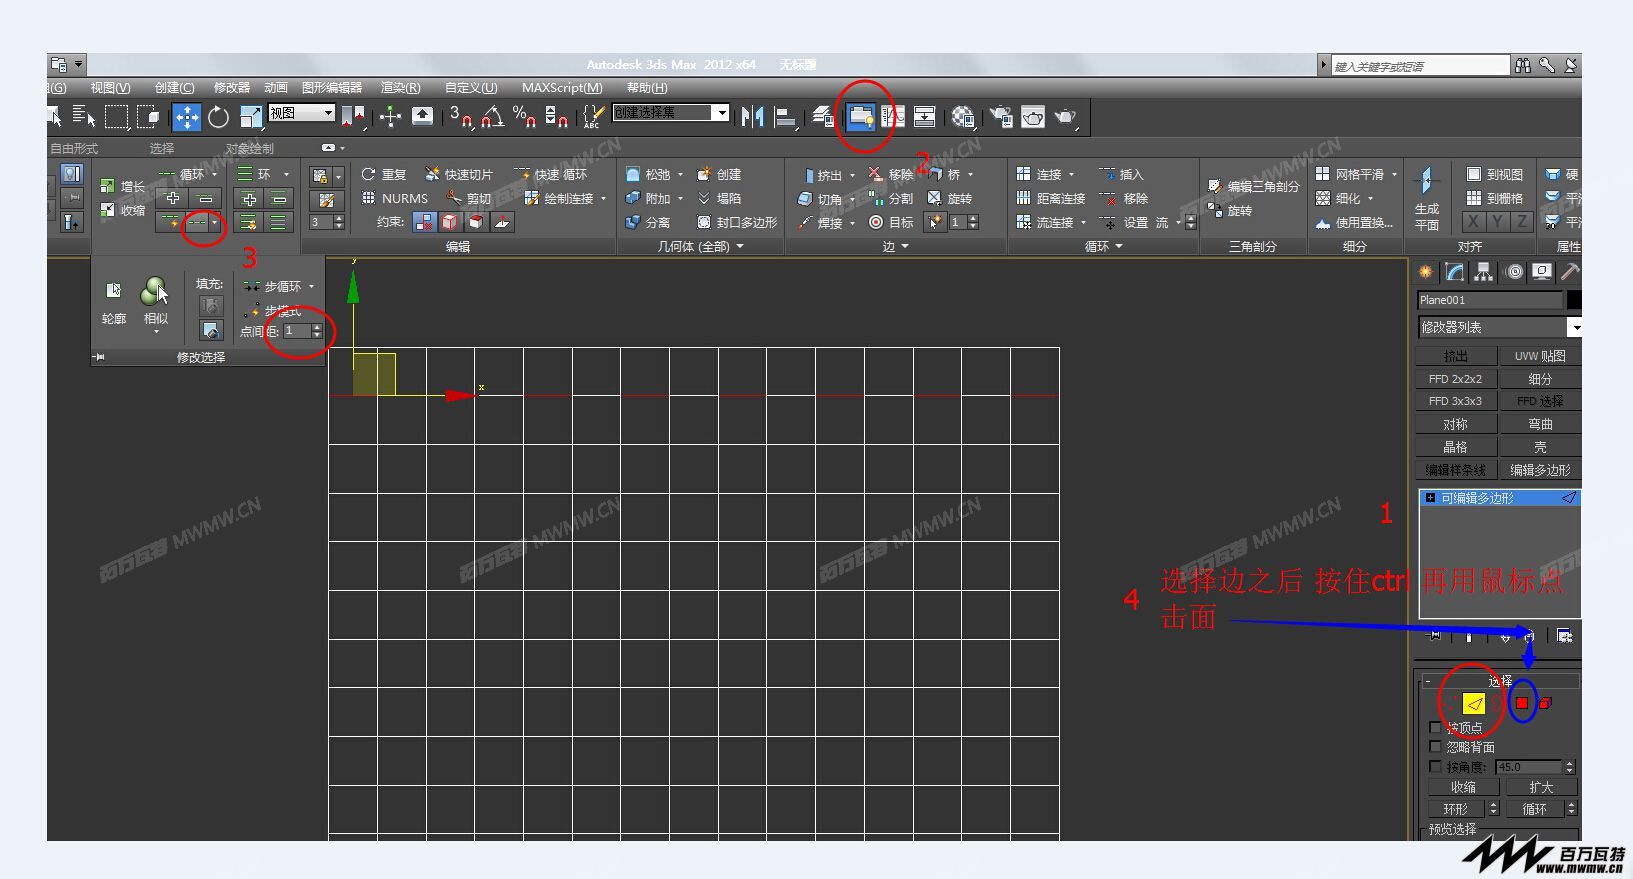Toggle constraint to normal icon

(x=502, y=222)
